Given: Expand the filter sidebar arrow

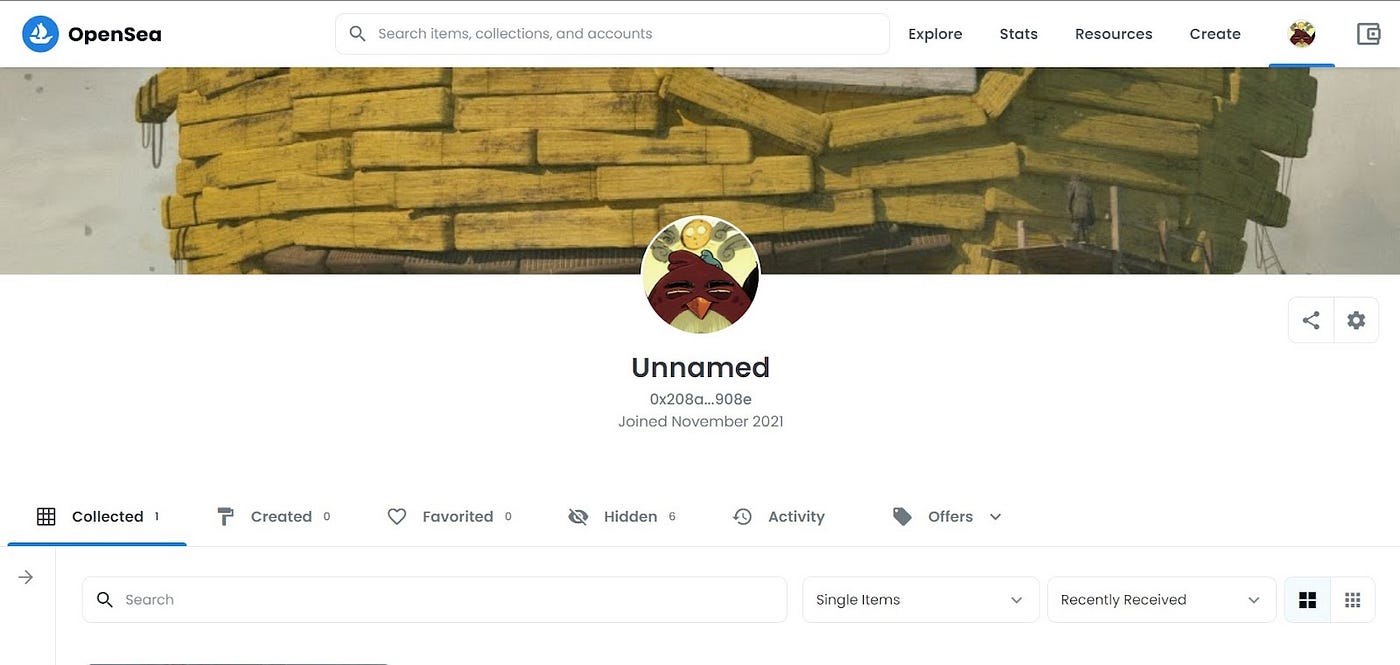Looking at the screenshot, I should pos(26,577).
